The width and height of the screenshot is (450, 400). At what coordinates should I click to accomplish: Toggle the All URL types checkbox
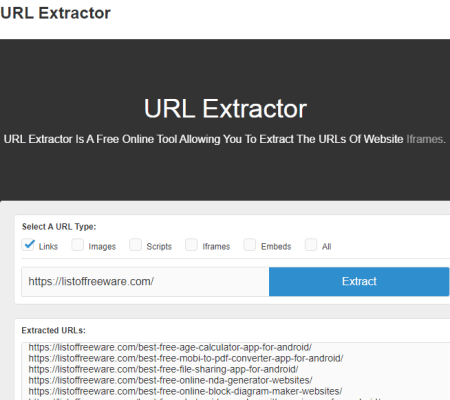[311, 245]
